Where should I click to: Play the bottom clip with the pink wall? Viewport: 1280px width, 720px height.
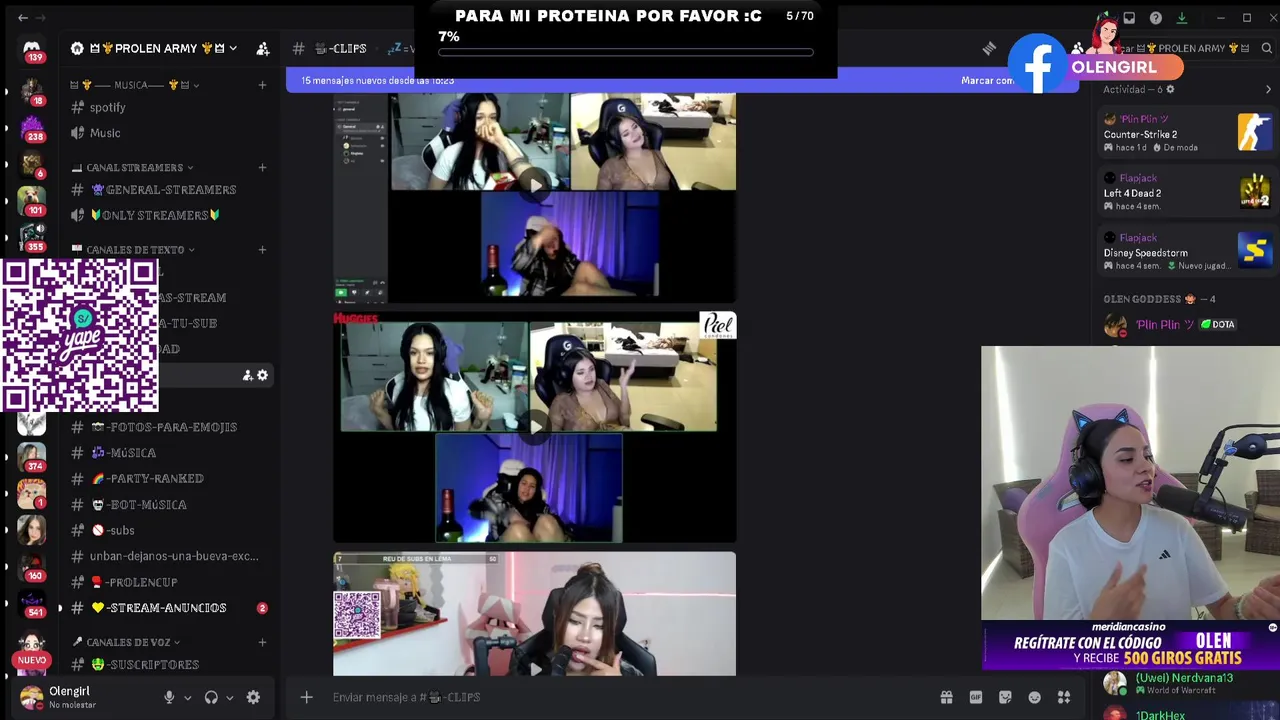tap(536, 669)
